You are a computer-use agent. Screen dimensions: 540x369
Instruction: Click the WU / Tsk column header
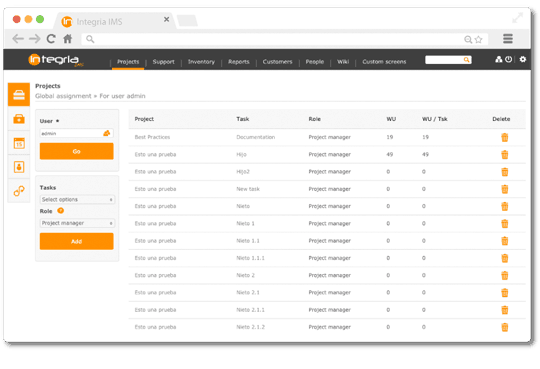click(x=435, y=119)
